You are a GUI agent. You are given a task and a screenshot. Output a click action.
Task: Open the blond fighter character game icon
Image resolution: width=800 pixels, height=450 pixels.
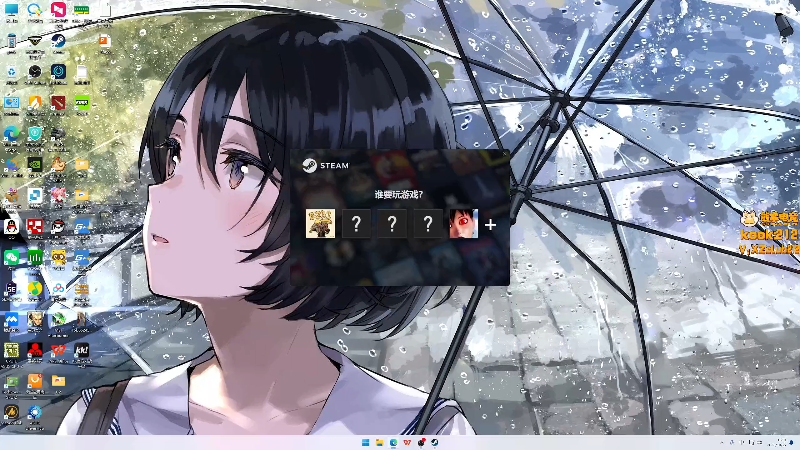pos(35,319)
